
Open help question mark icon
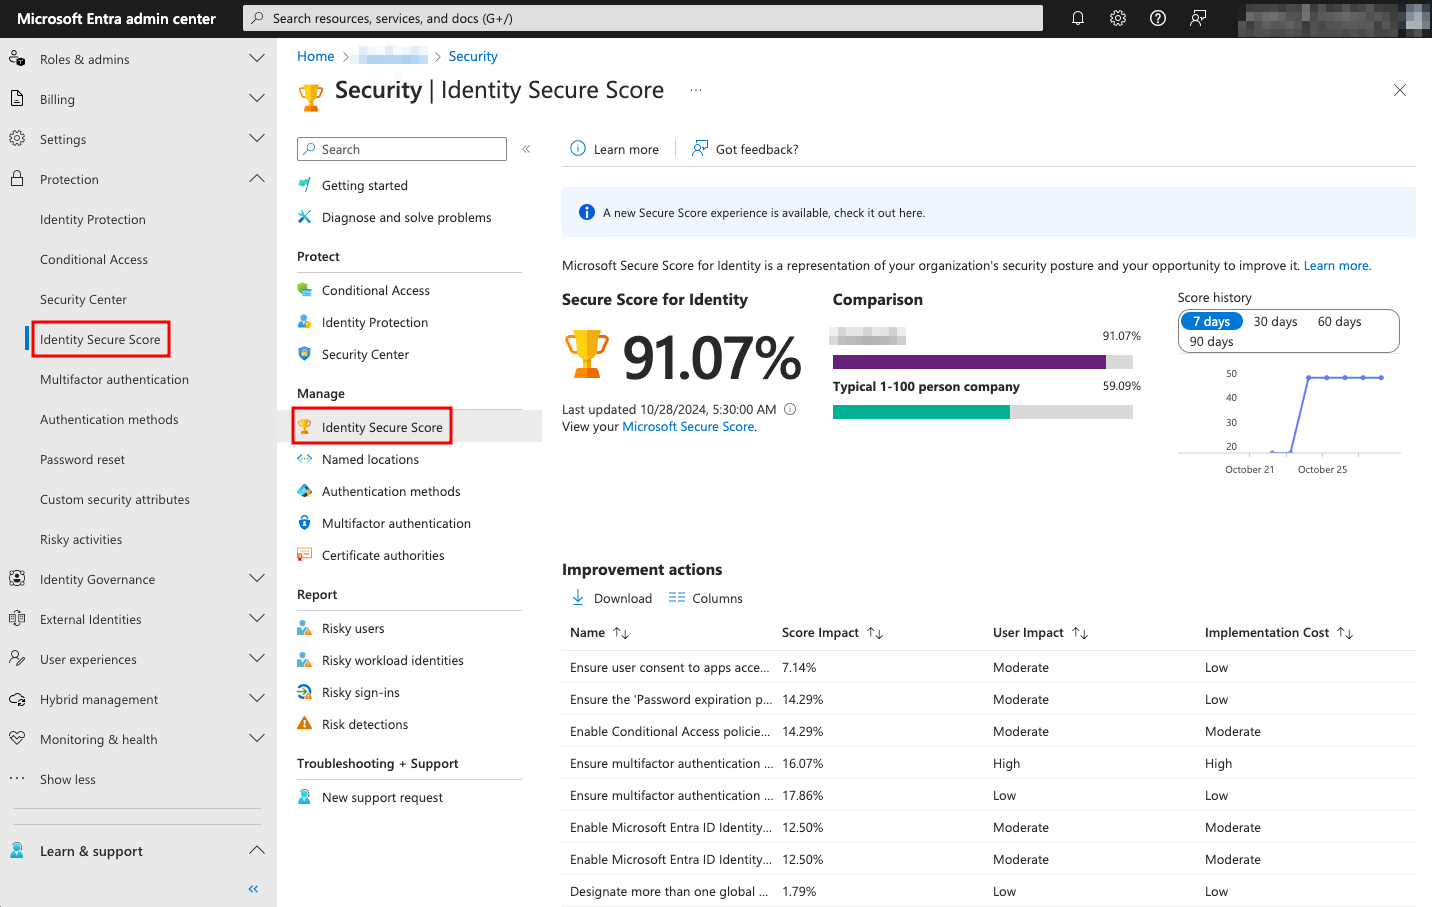coord(1158,18)
